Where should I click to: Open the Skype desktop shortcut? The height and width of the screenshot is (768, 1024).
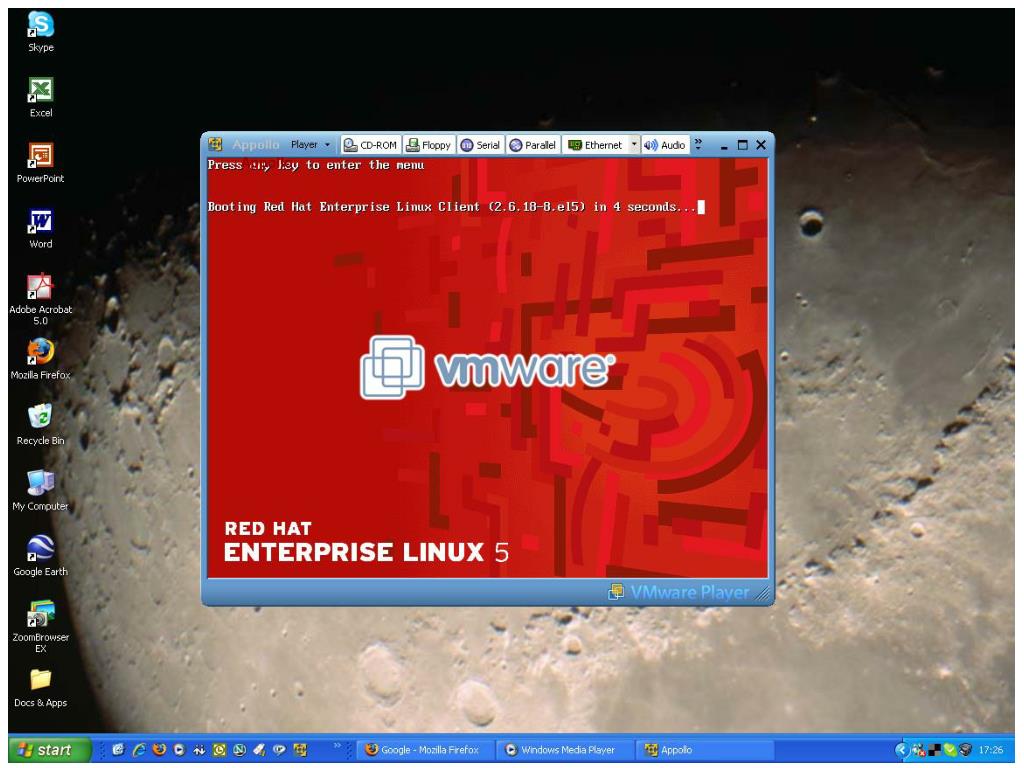pos(40,32)
